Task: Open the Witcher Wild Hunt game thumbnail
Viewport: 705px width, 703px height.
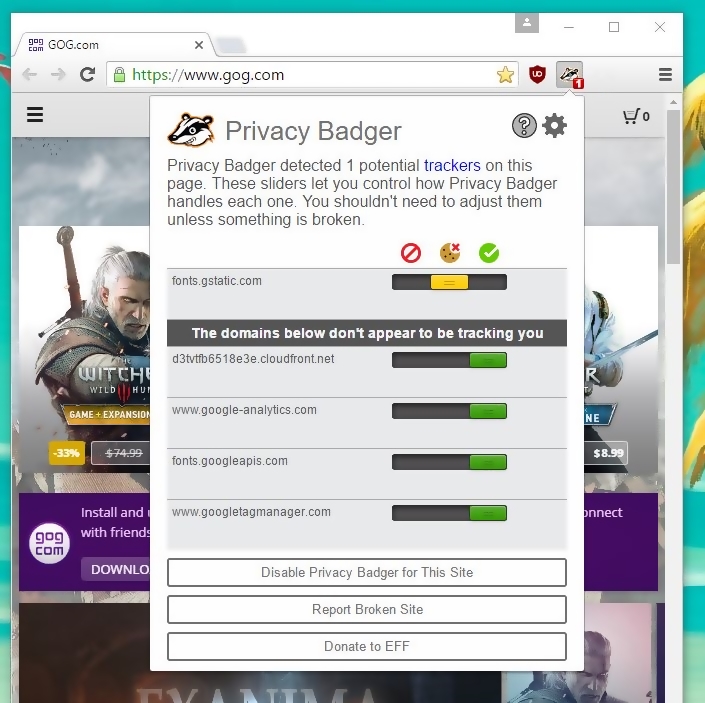Action: [x=84, y=349]
